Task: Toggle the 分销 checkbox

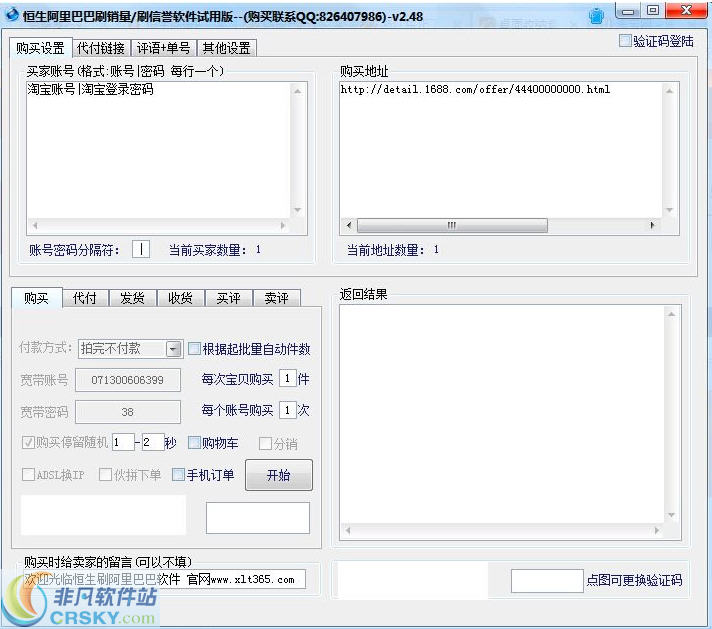Action: tap(265, 443)
